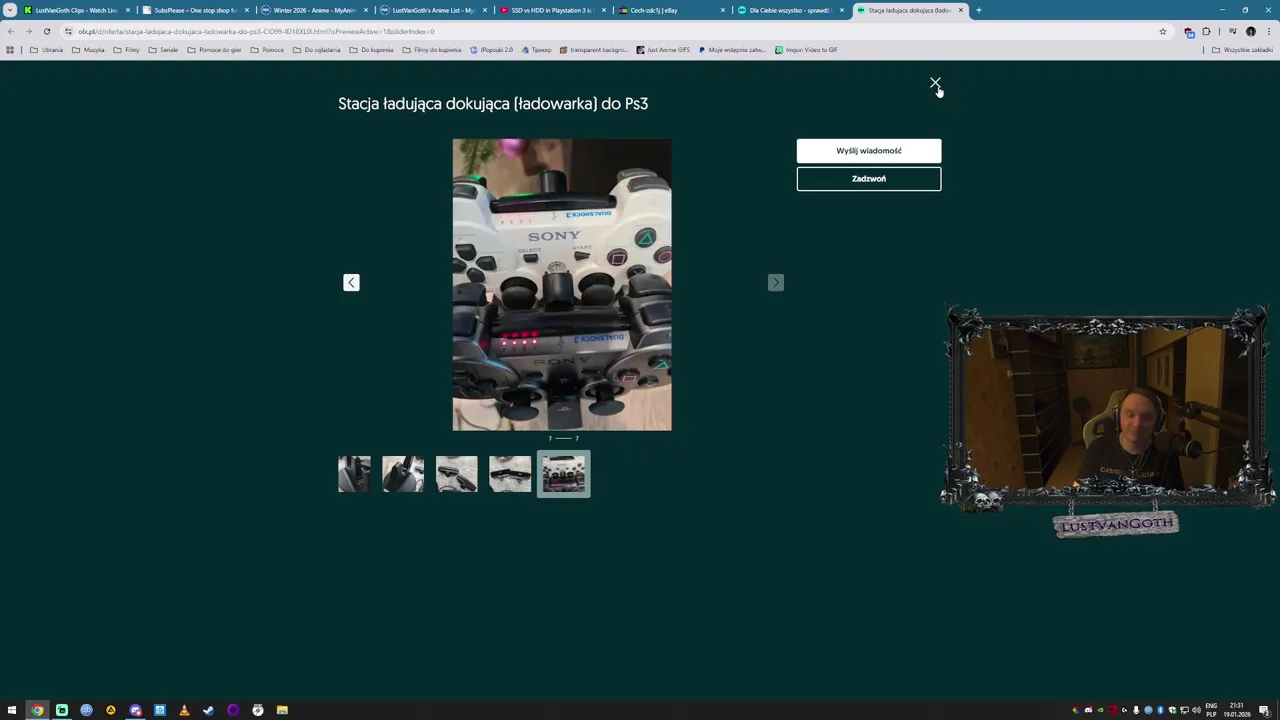Screen dimensions: 1280x720
Task: Switch to LustVanGoth Clips tab
Action: click(x=77, y=10)
